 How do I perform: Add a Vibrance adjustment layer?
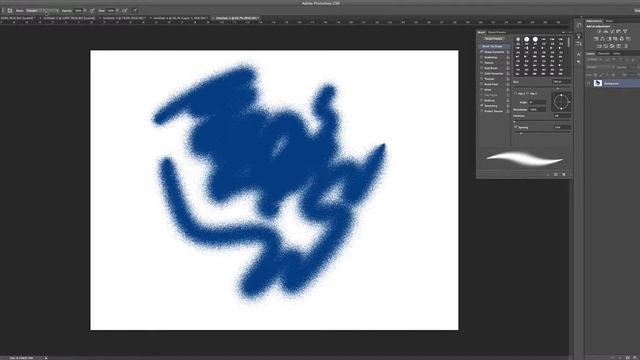625,31
